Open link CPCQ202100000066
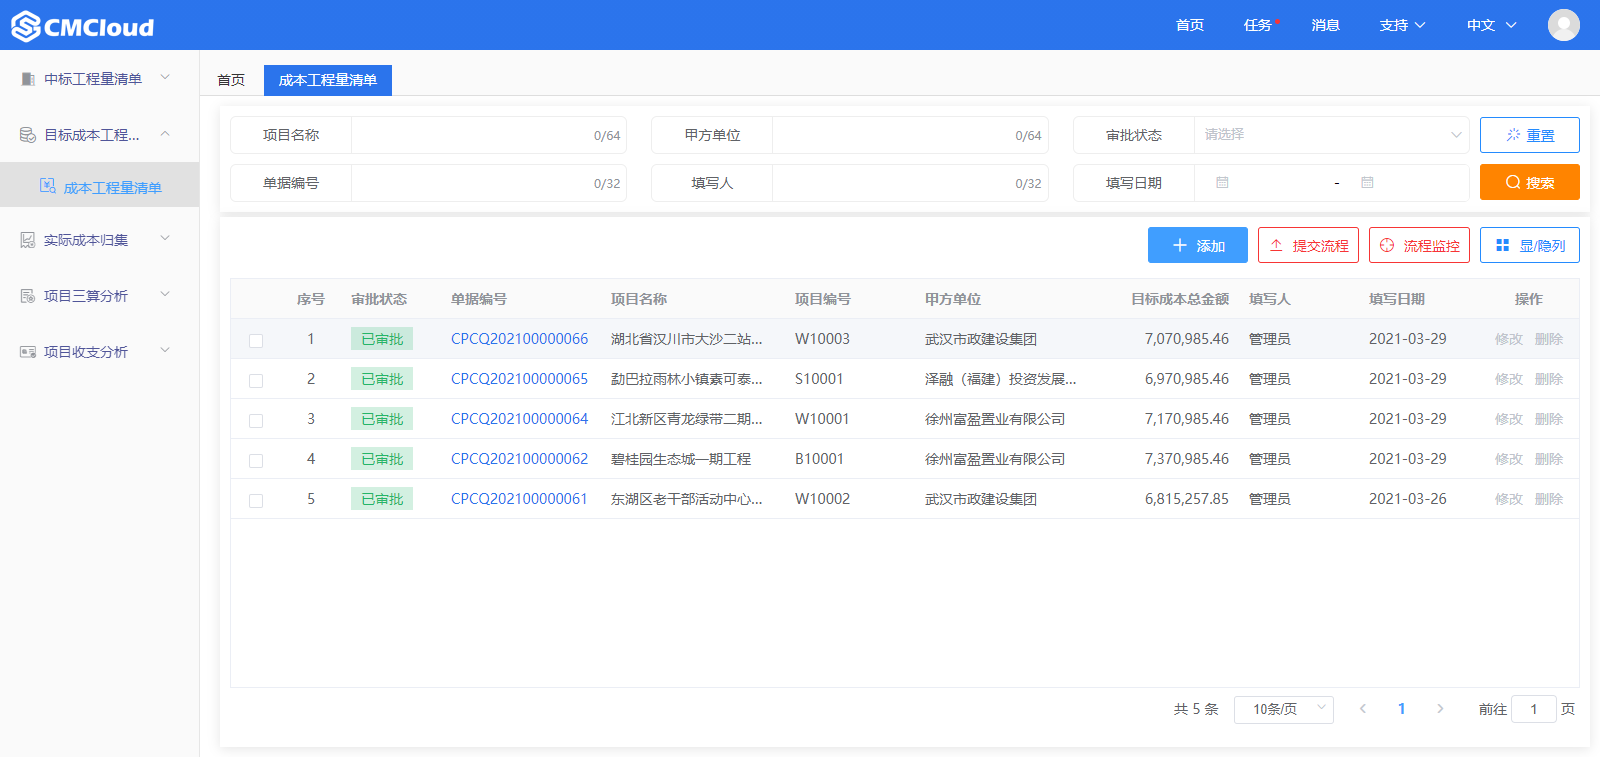The height and width of the screenshot is (757, 1600). pos(519,339)
